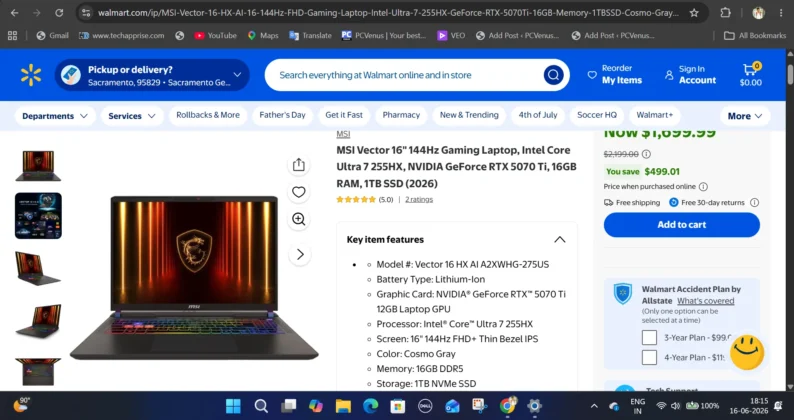
Task: Bookmark this page with star icon
Action: pyautogui.click(x=694, y=13)
